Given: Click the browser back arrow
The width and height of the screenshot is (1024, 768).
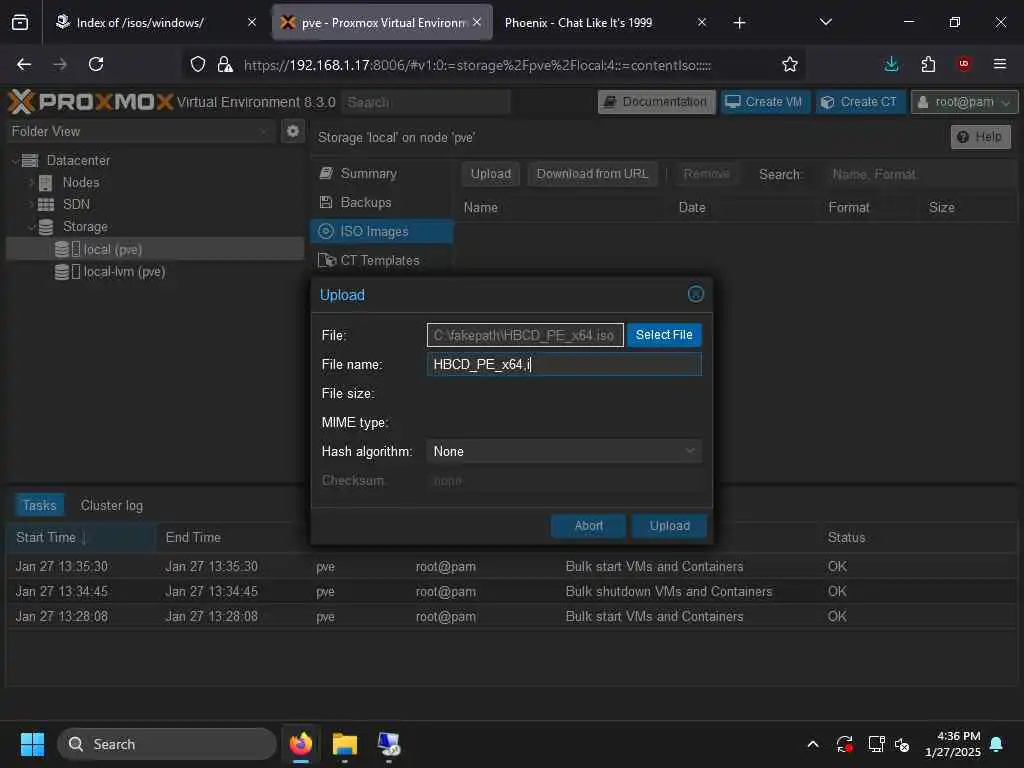Looking at the screenshot, I should click(24, 64).
